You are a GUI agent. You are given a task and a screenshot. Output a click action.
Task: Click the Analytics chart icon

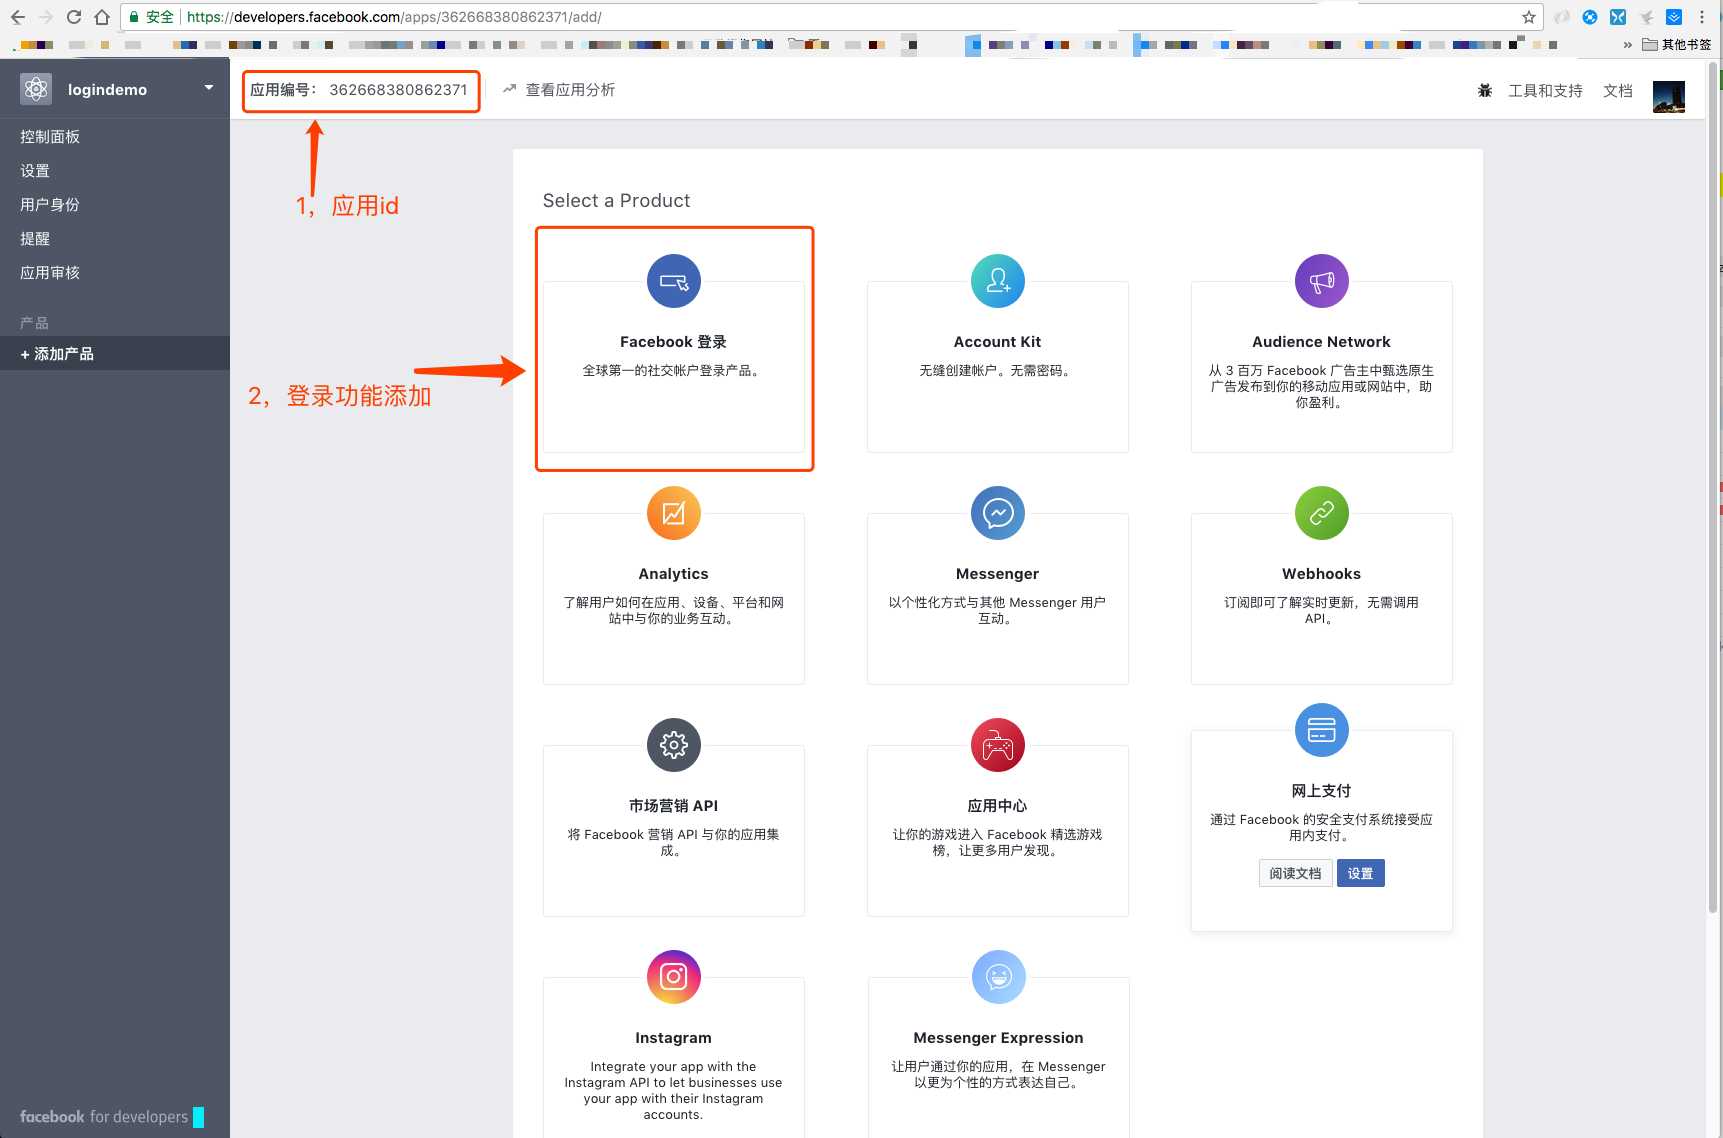point(674,513)
